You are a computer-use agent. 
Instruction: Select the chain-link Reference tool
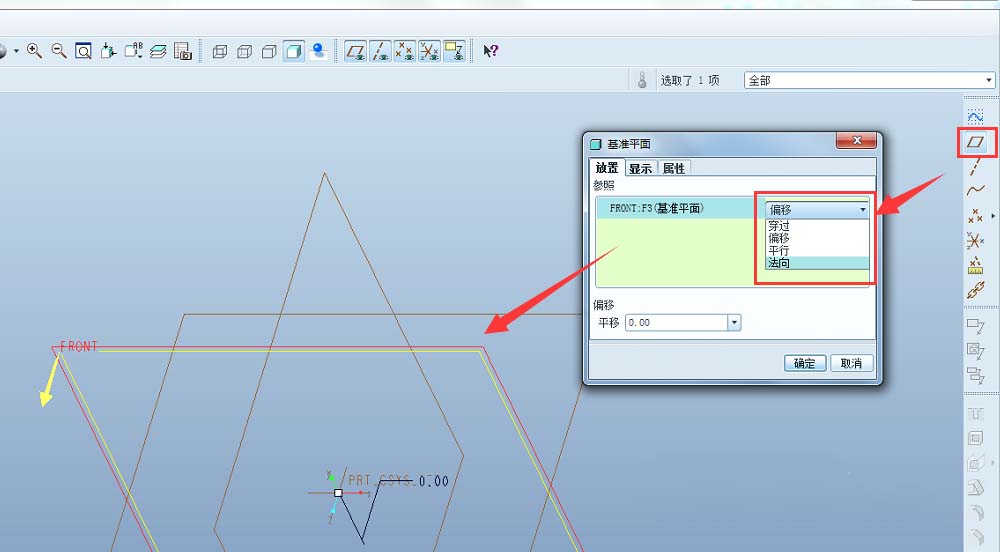pyautogui.click(x=975, y=290)
